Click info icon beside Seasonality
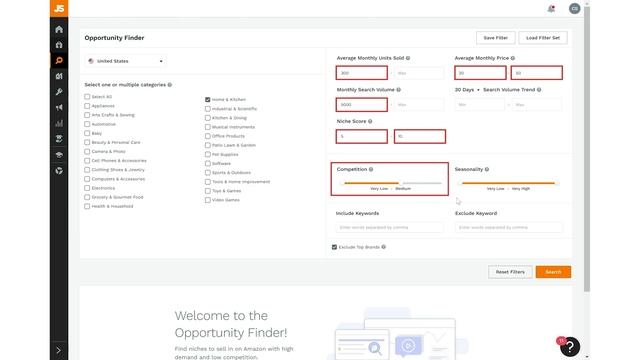This screenshot has width=640, height=360. (487, 169)
